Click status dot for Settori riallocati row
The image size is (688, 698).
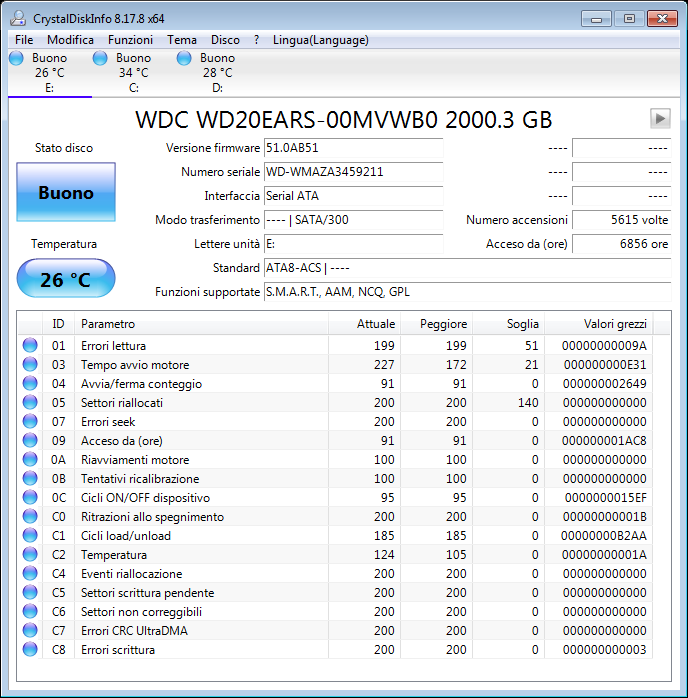pyautogui.click(x=30, y=402)
